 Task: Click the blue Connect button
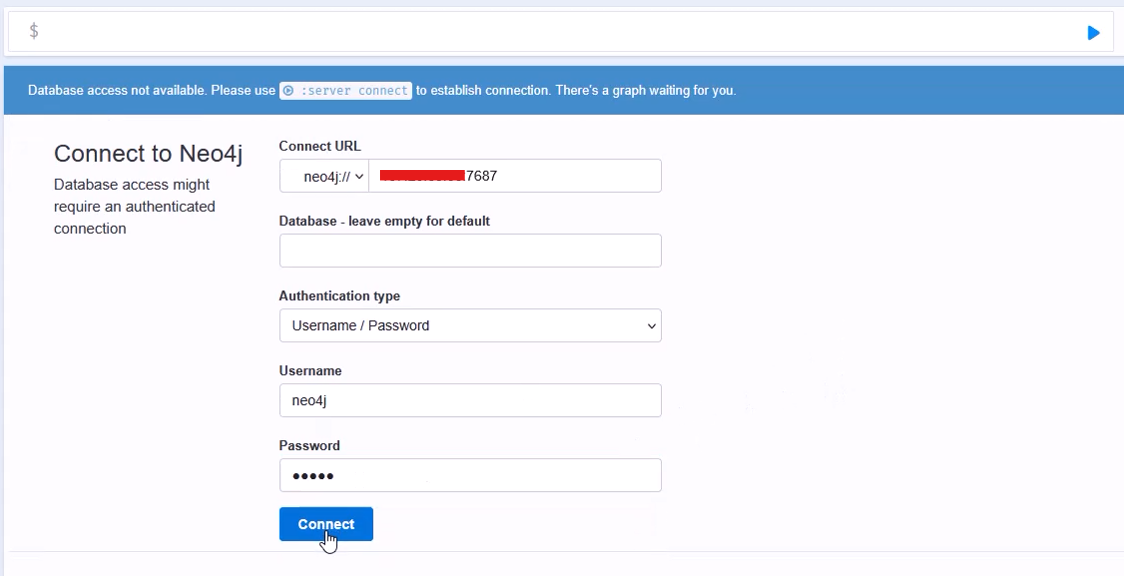click(326, 524)
